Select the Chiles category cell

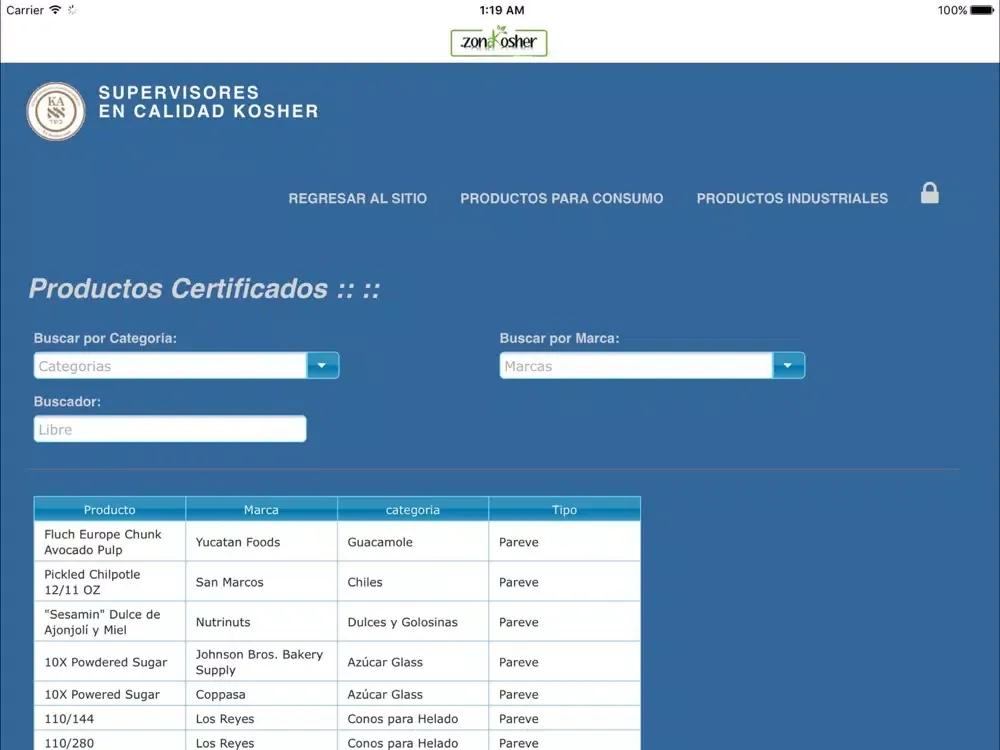(413, 582)
